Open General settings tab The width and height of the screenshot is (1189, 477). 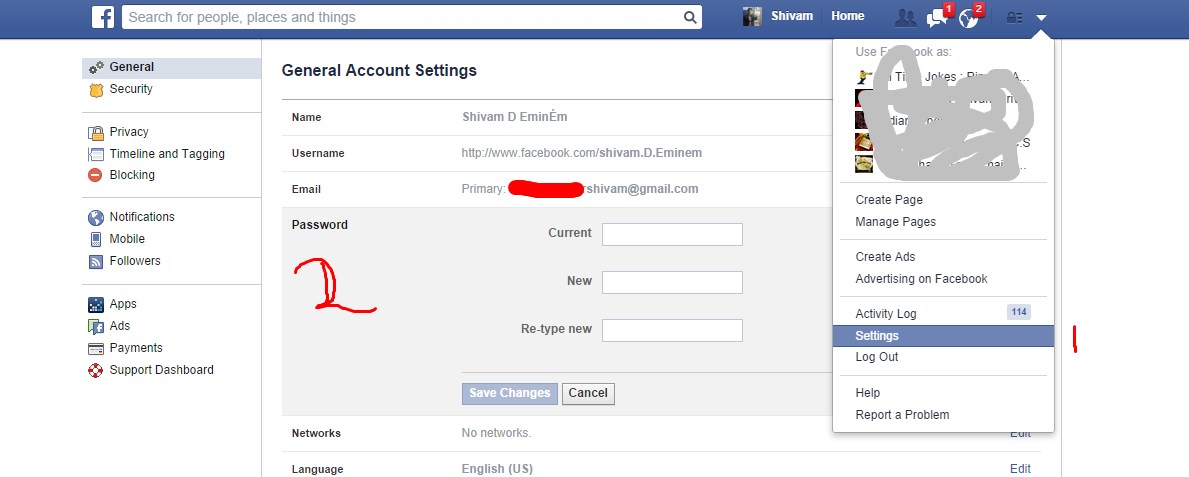(x=171, y=67)
